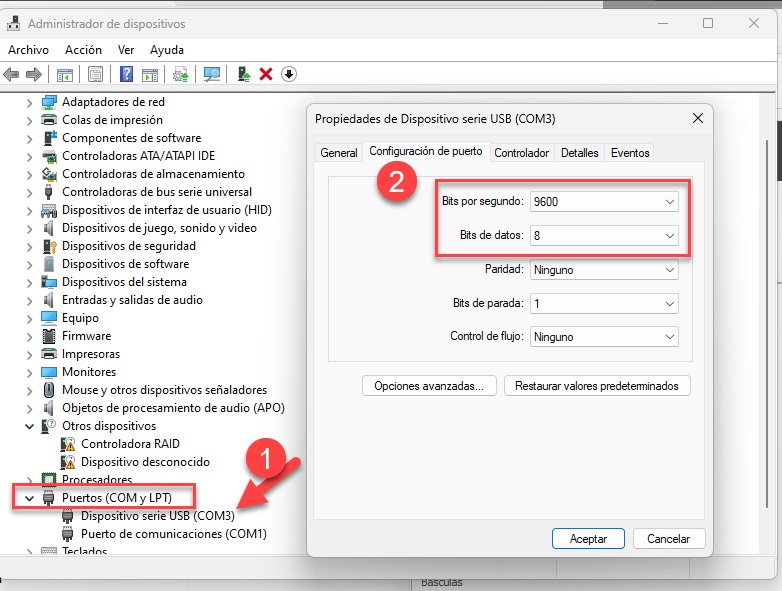Select Controladoras ATA/ATAPI IDE row
The image size is (782, 591).
[139, 156]
